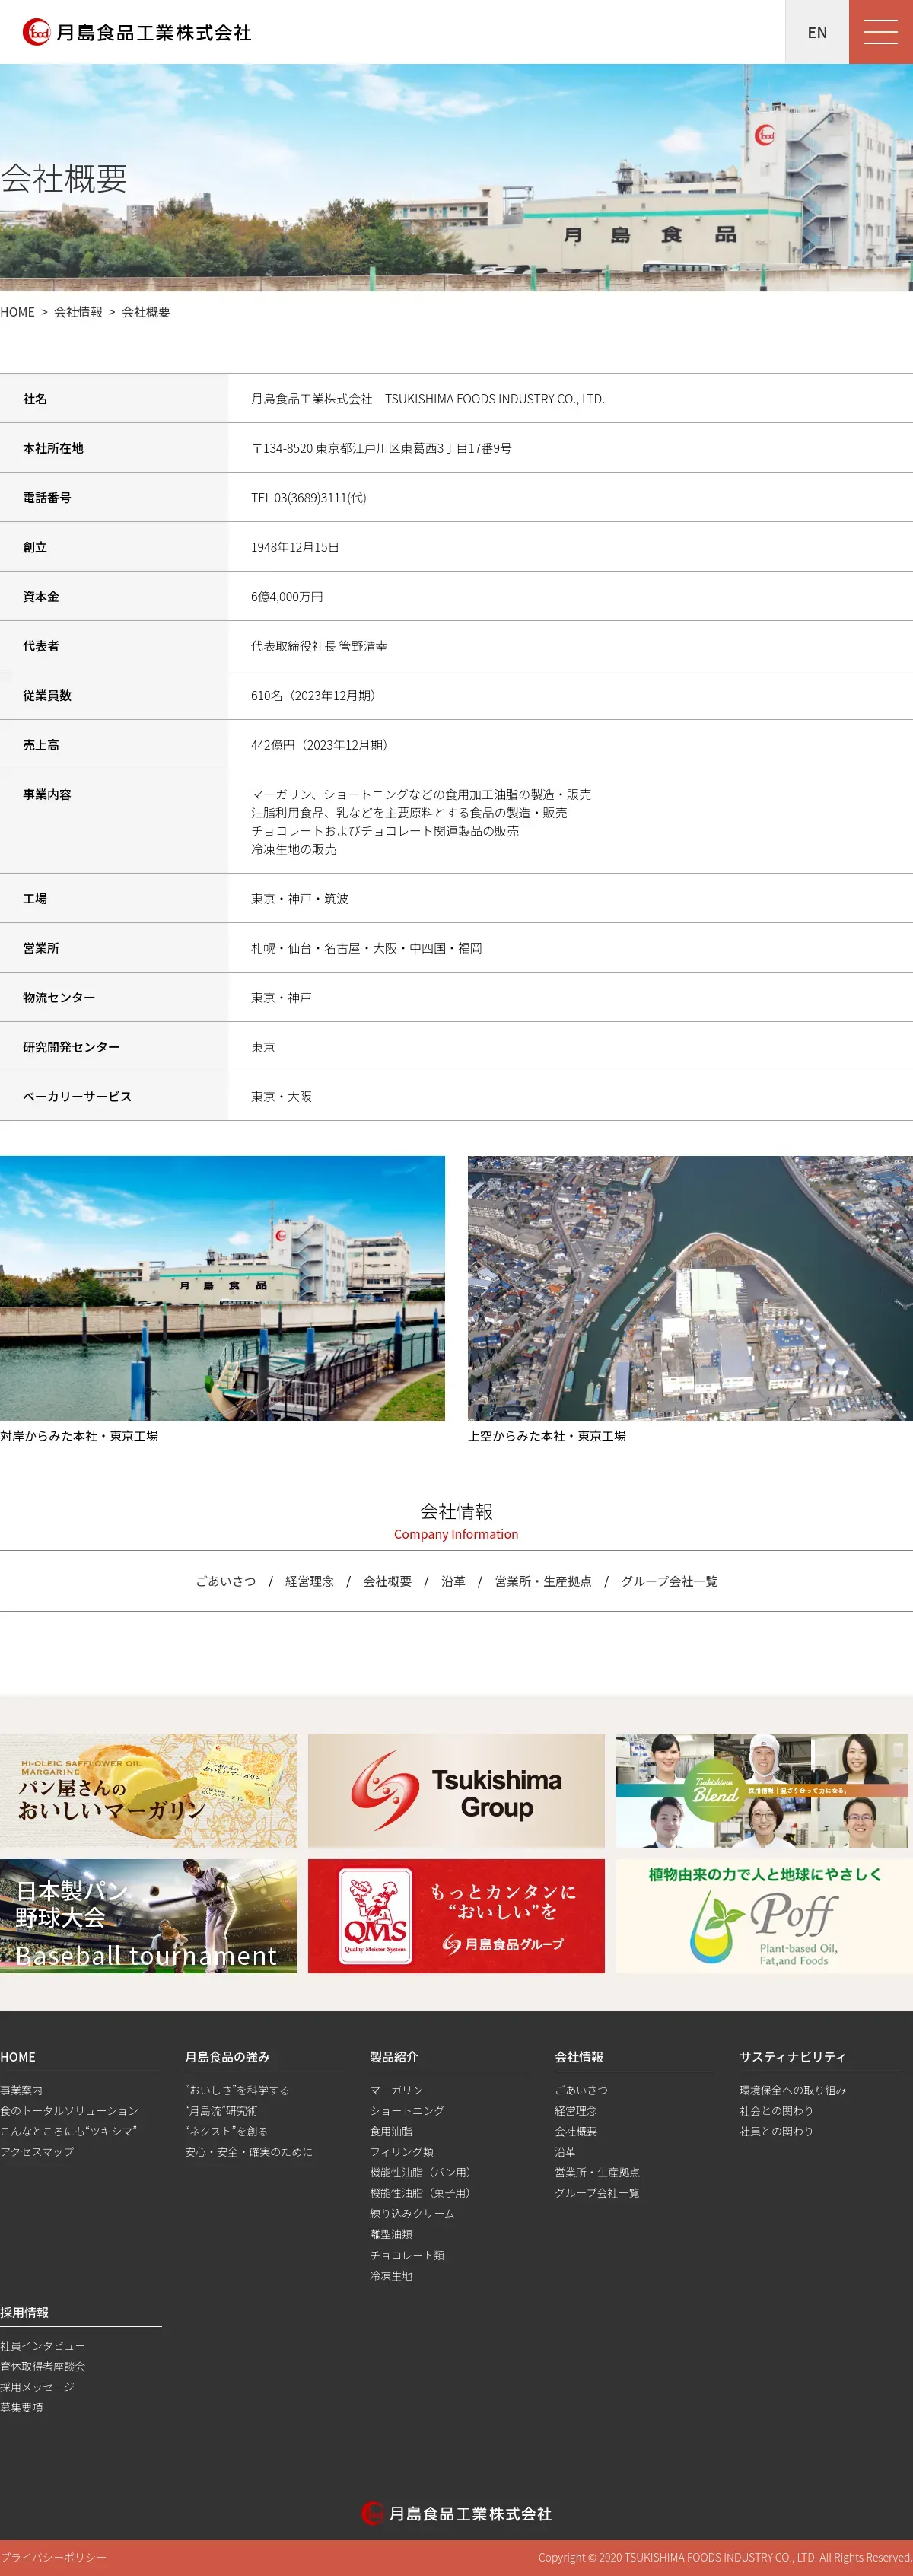Open "月島流"研究術 footer link
The height and width of the screenshot is (2576, 913).
pos(221,2111)
